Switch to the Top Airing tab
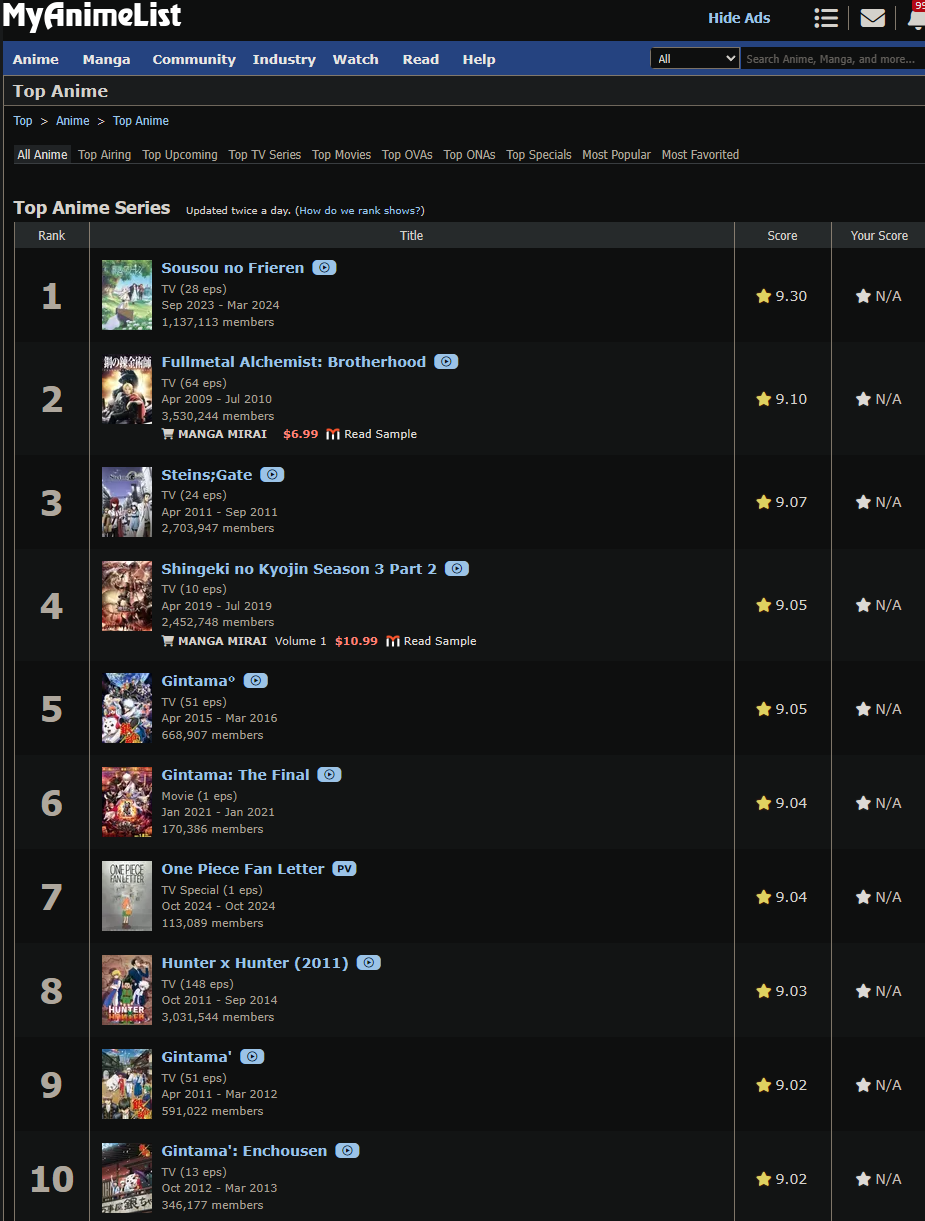Viewport: 925px width, 1221px height. click(x=105, y=155)
